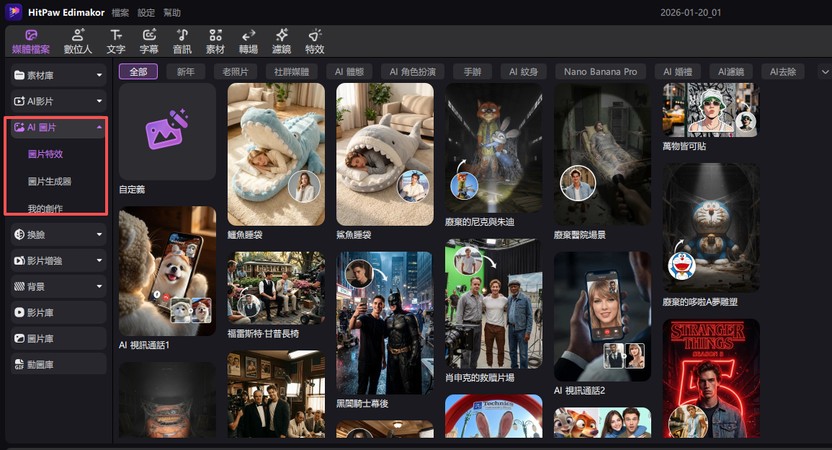
Task: Choose the AI 視訊通話1 template
Action: tap(167, 271)
